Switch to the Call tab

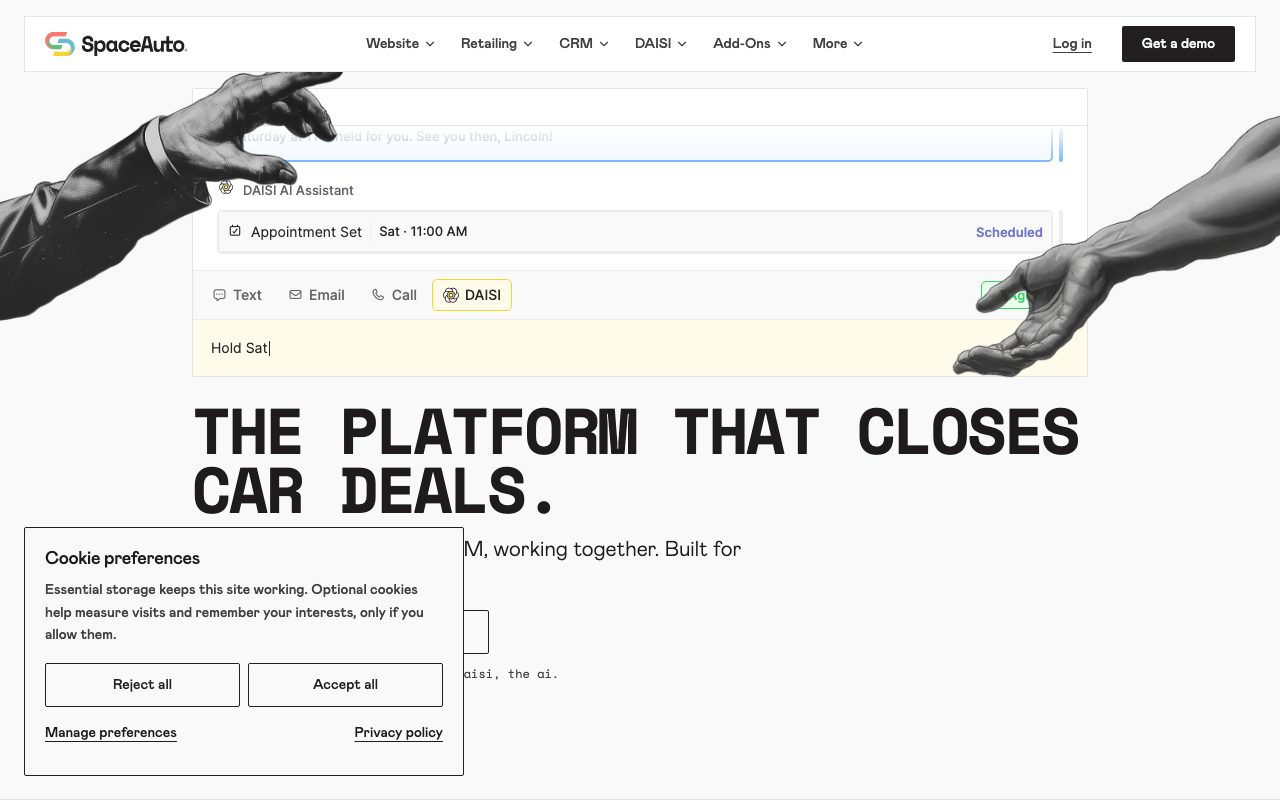click(394, 295)
